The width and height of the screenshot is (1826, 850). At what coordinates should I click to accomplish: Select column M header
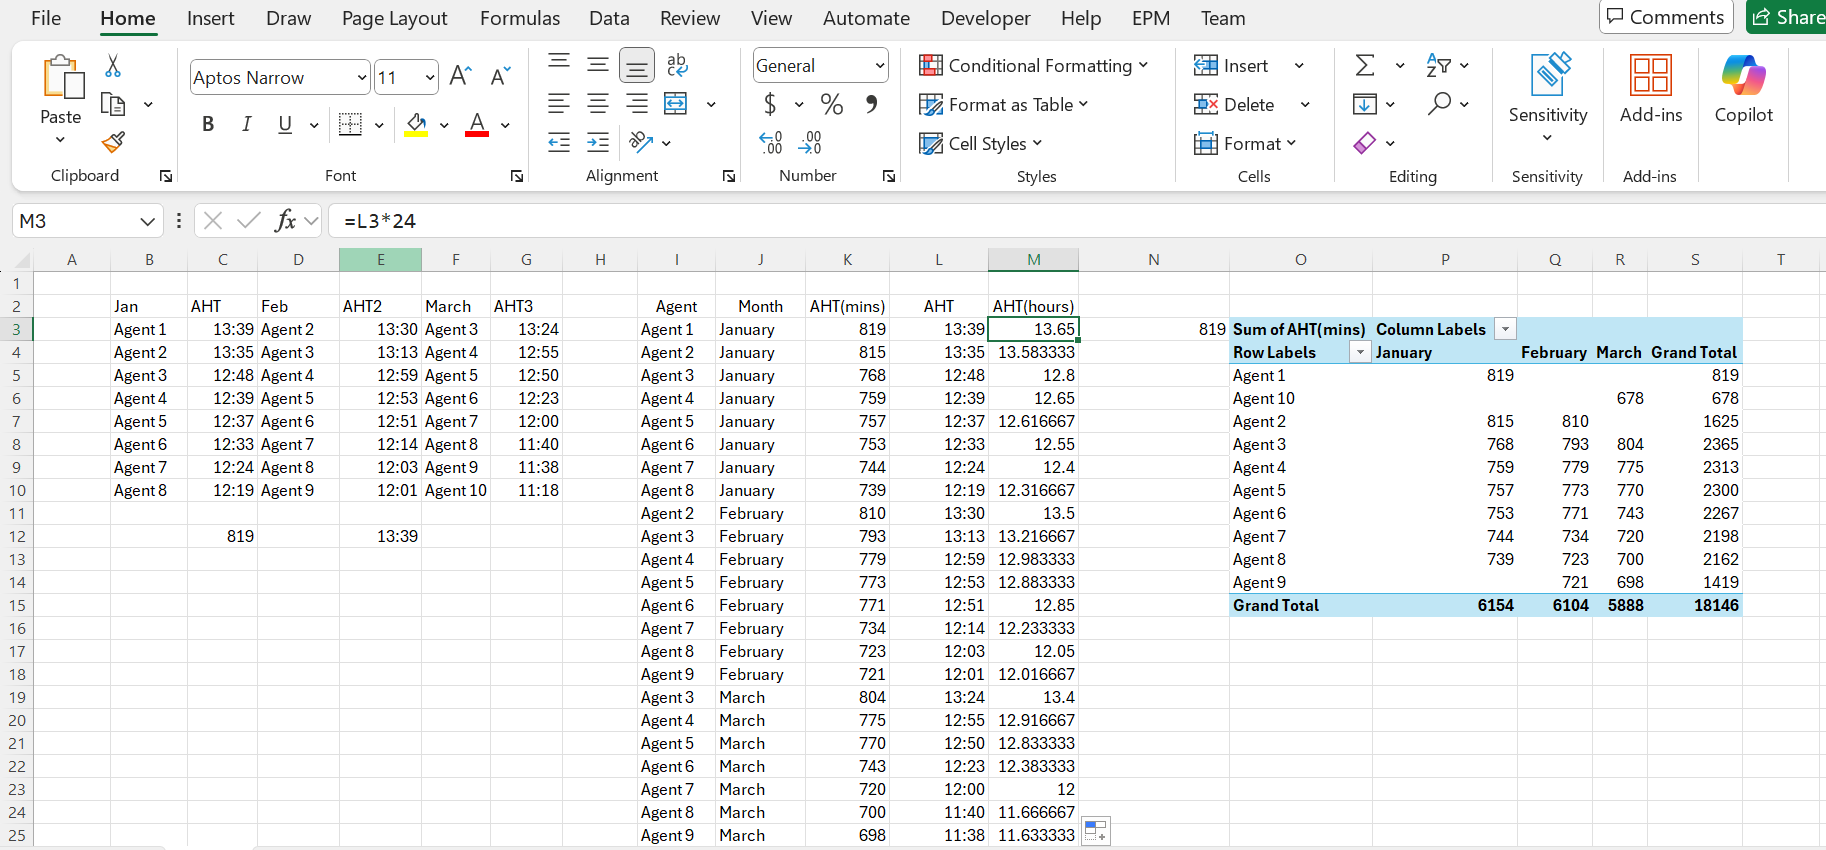(1033, 260)
